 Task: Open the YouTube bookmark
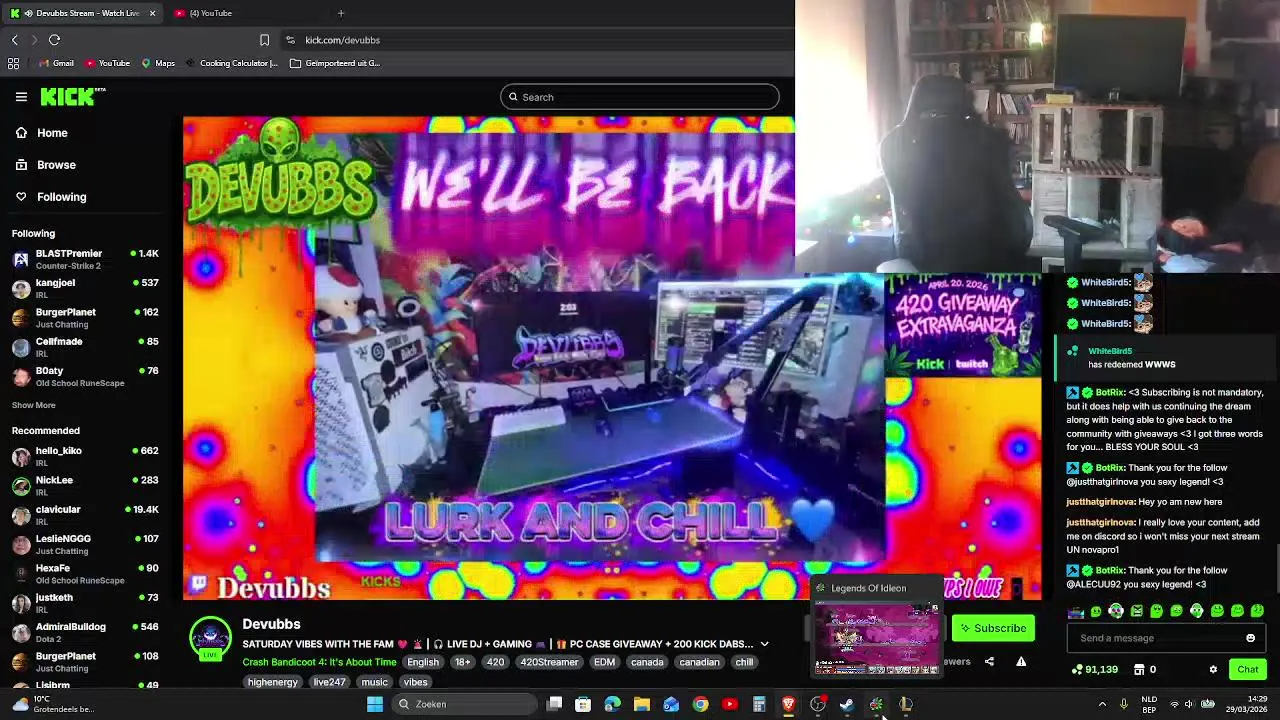pyautogui.click(x=107, y=63)
